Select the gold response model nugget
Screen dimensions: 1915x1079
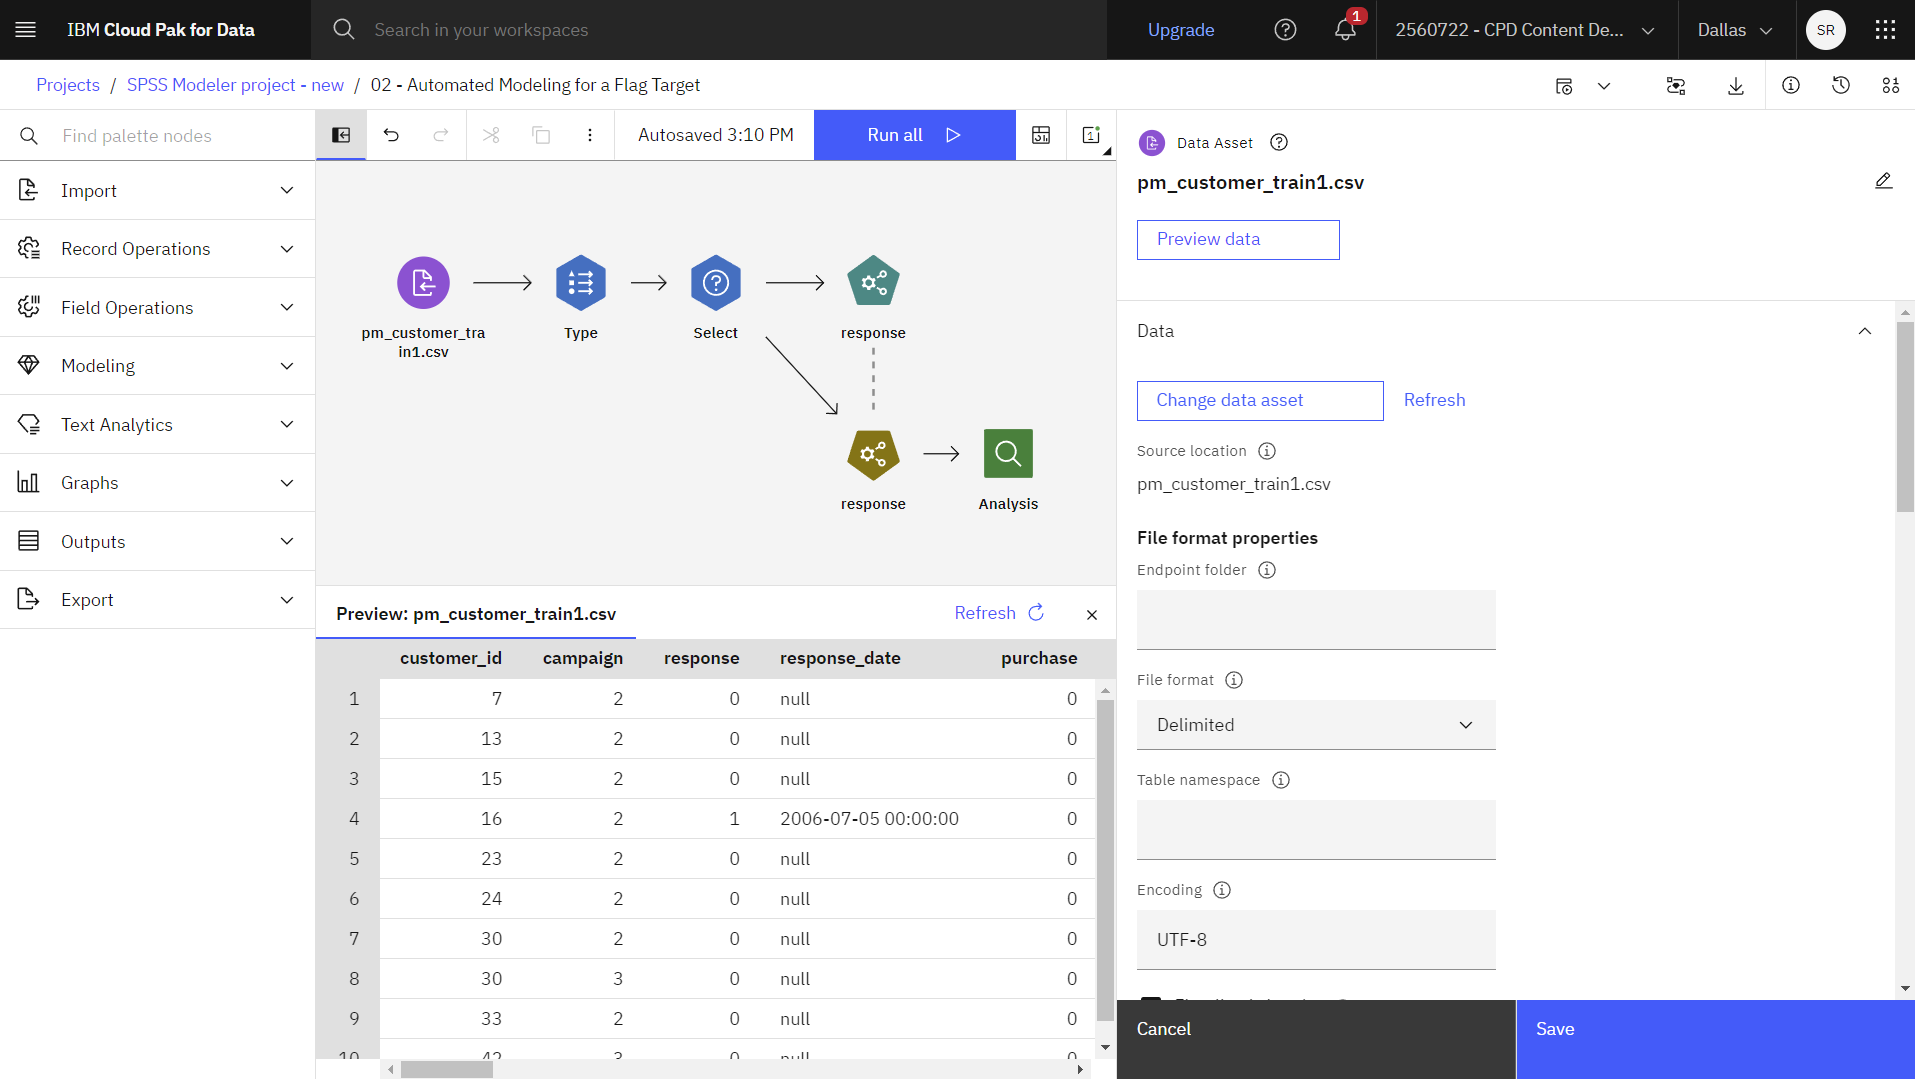pyautogui.click(x=873, y=454)
